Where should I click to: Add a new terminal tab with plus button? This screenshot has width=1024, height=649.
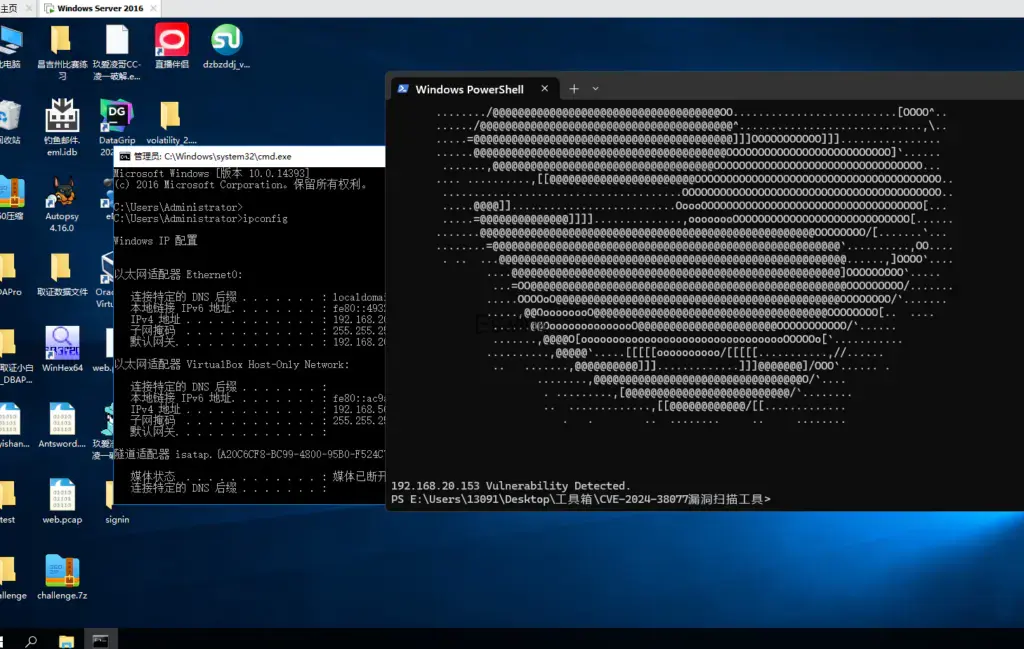pos(574,89)
